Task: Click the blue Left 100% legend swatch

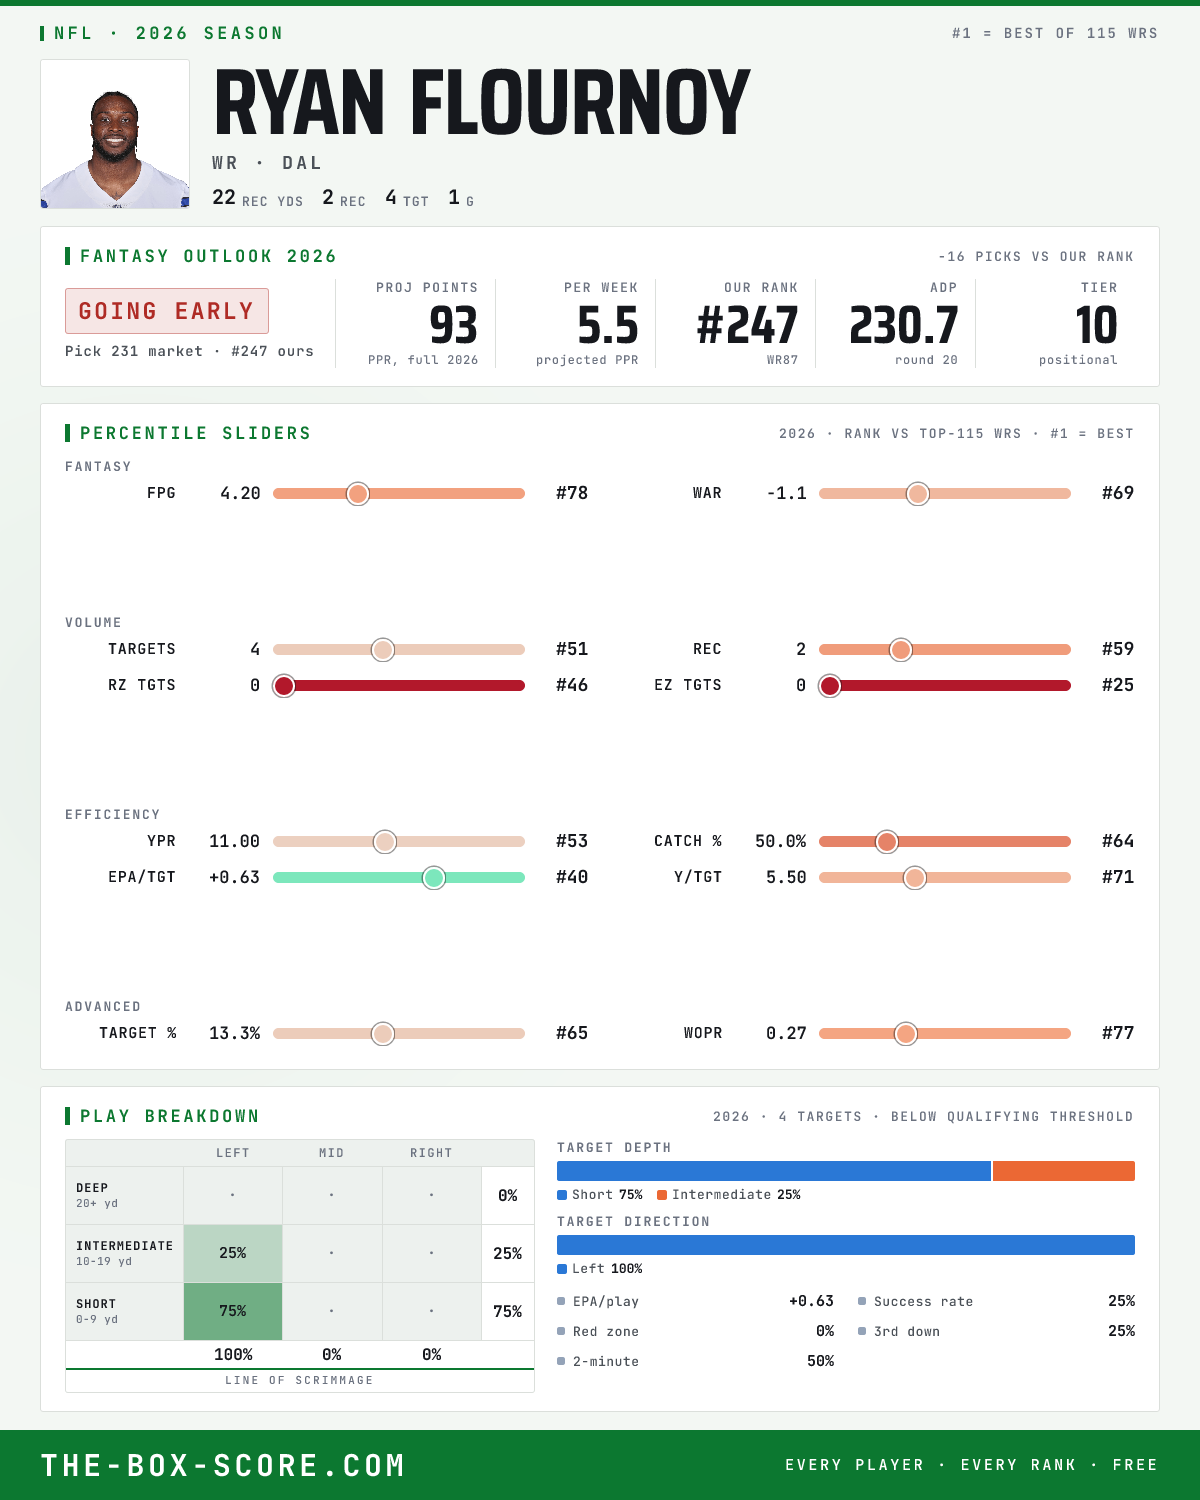Action: (x=562, y=1269)
